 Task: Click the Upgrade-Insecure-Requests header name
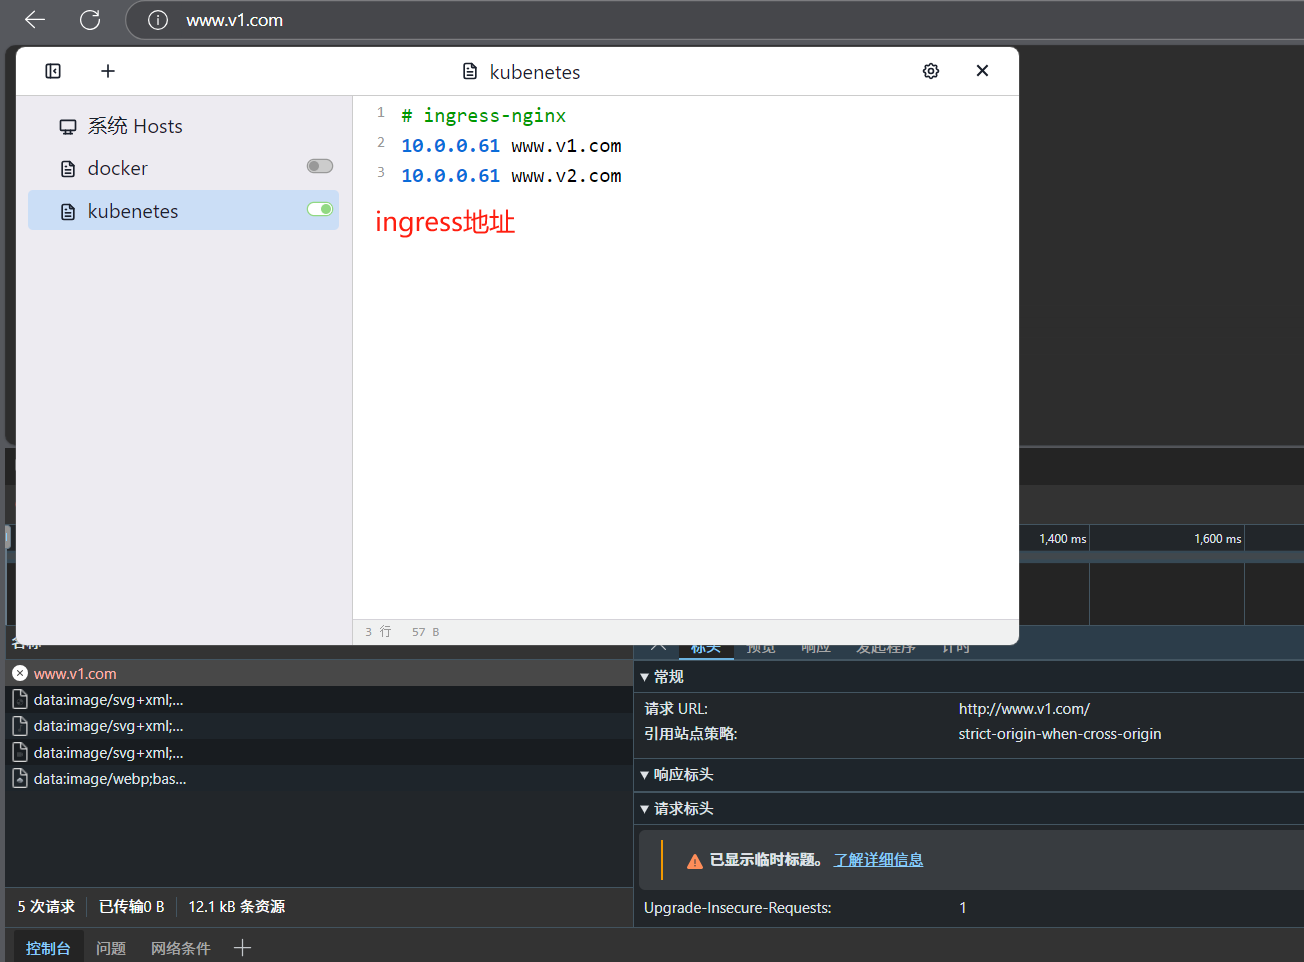point(738,908)
